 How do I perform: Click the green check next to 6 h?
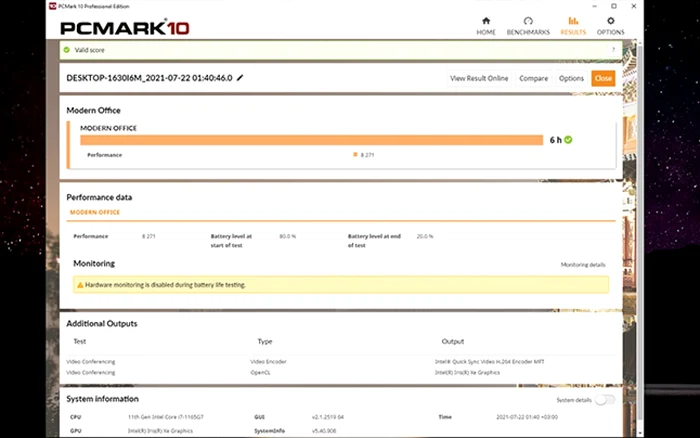point(568,140)
